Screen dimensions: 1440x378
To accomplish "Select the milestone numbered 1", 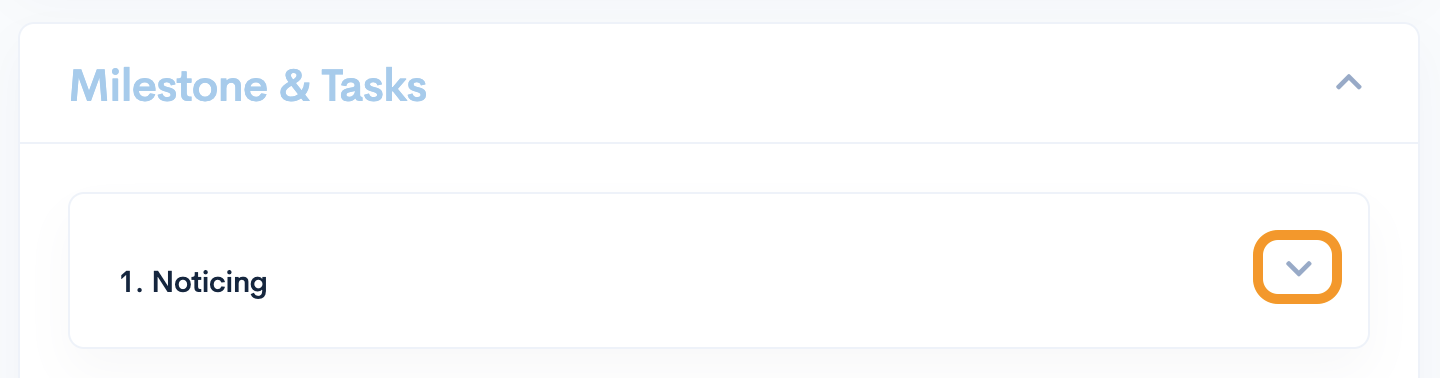I will (x=193, y=283).
